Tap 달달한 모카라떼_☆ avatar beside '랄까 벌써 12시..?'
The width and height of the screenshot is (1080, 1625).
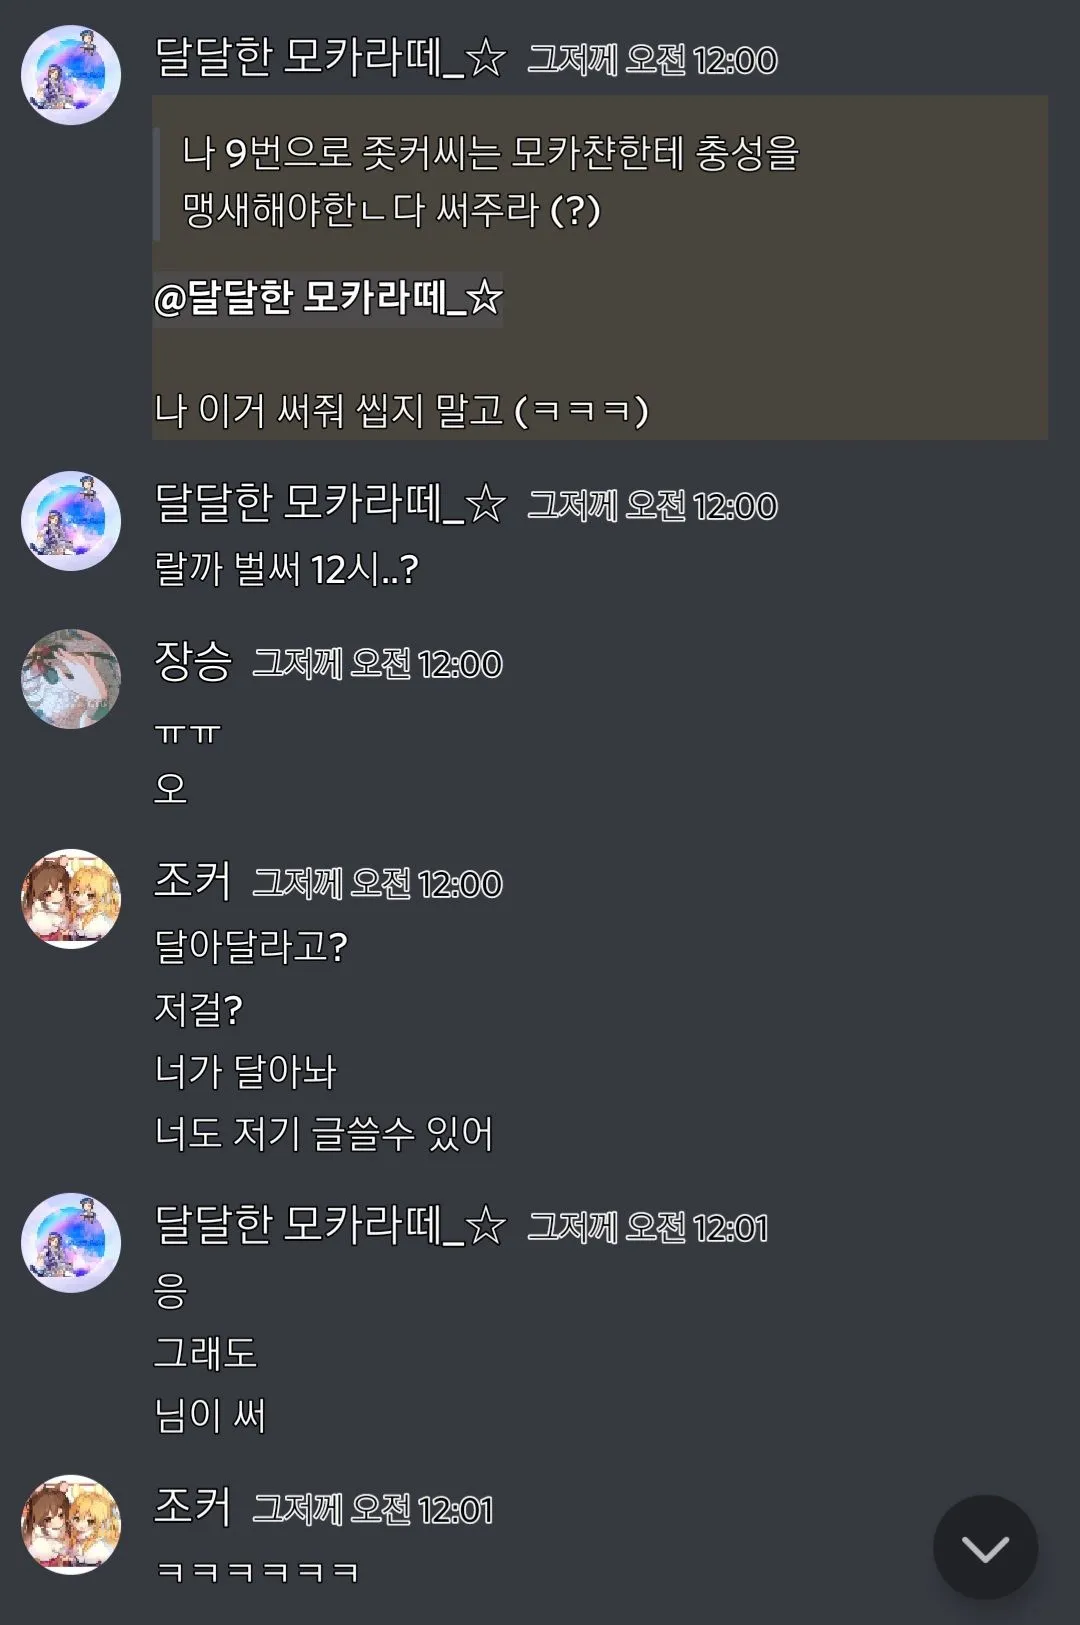[71, 521]
